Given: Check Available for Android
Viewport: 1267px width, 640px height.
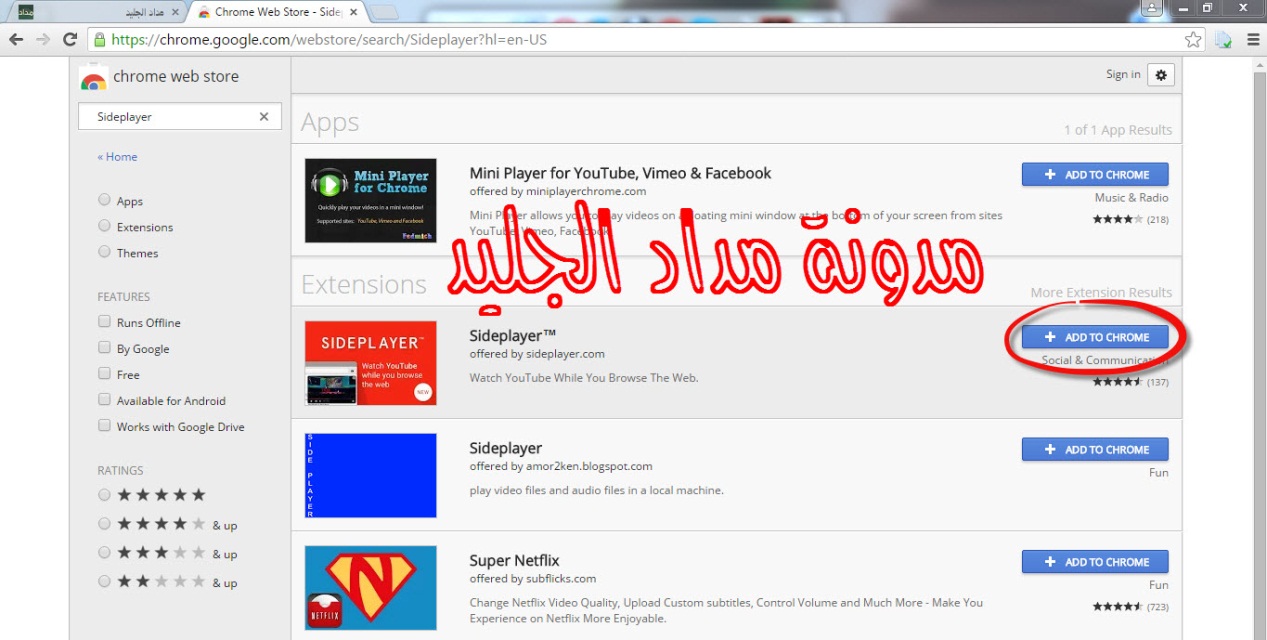Looking at the screenshot, I should point(104,400).
